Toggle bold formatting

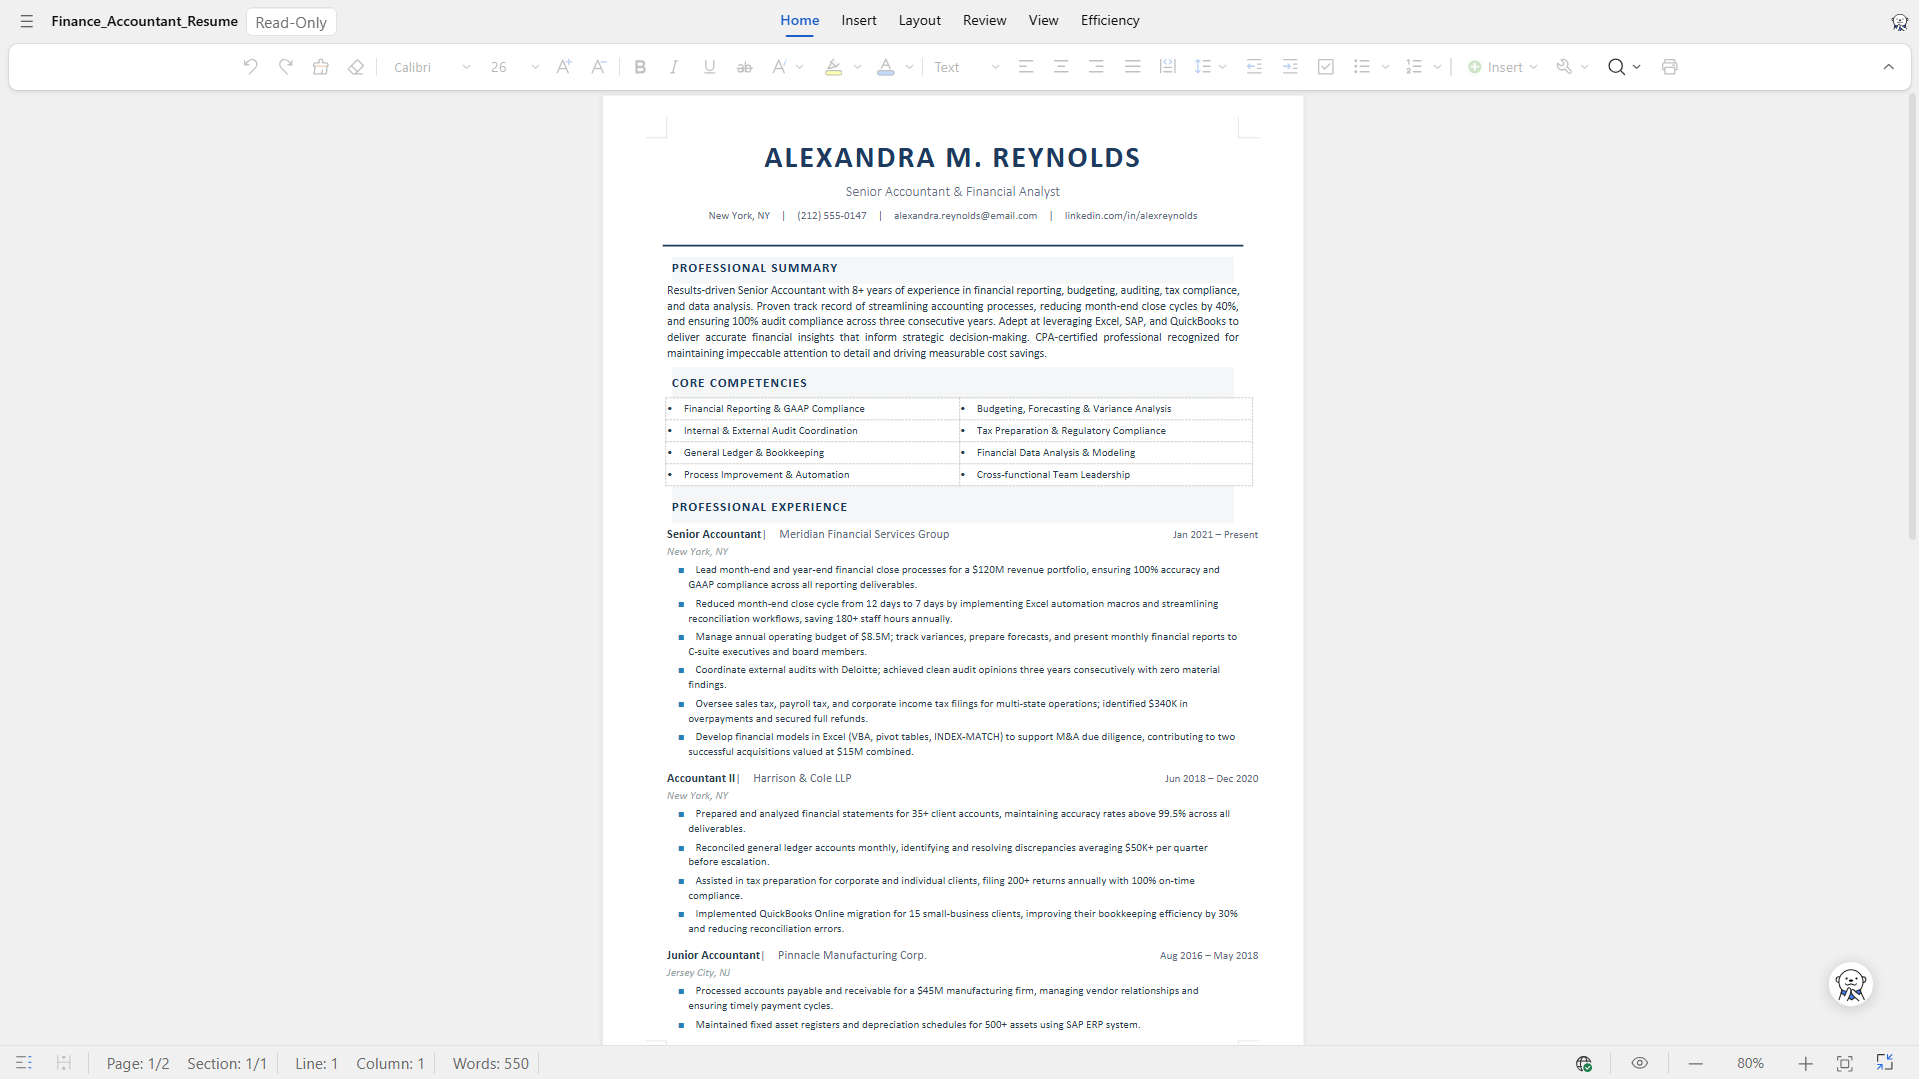640,67
